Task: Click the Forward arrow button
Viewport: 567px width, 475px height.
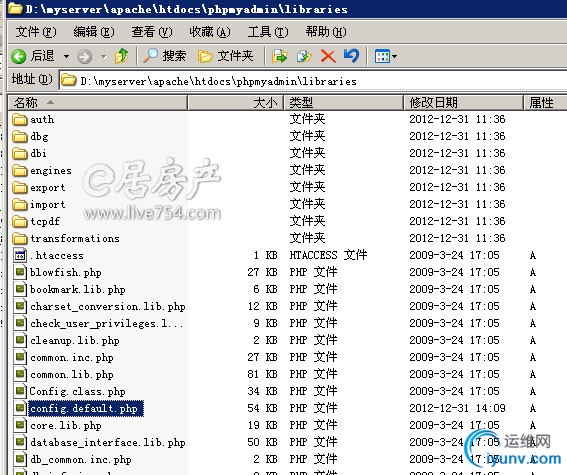Action: (85, 56)
